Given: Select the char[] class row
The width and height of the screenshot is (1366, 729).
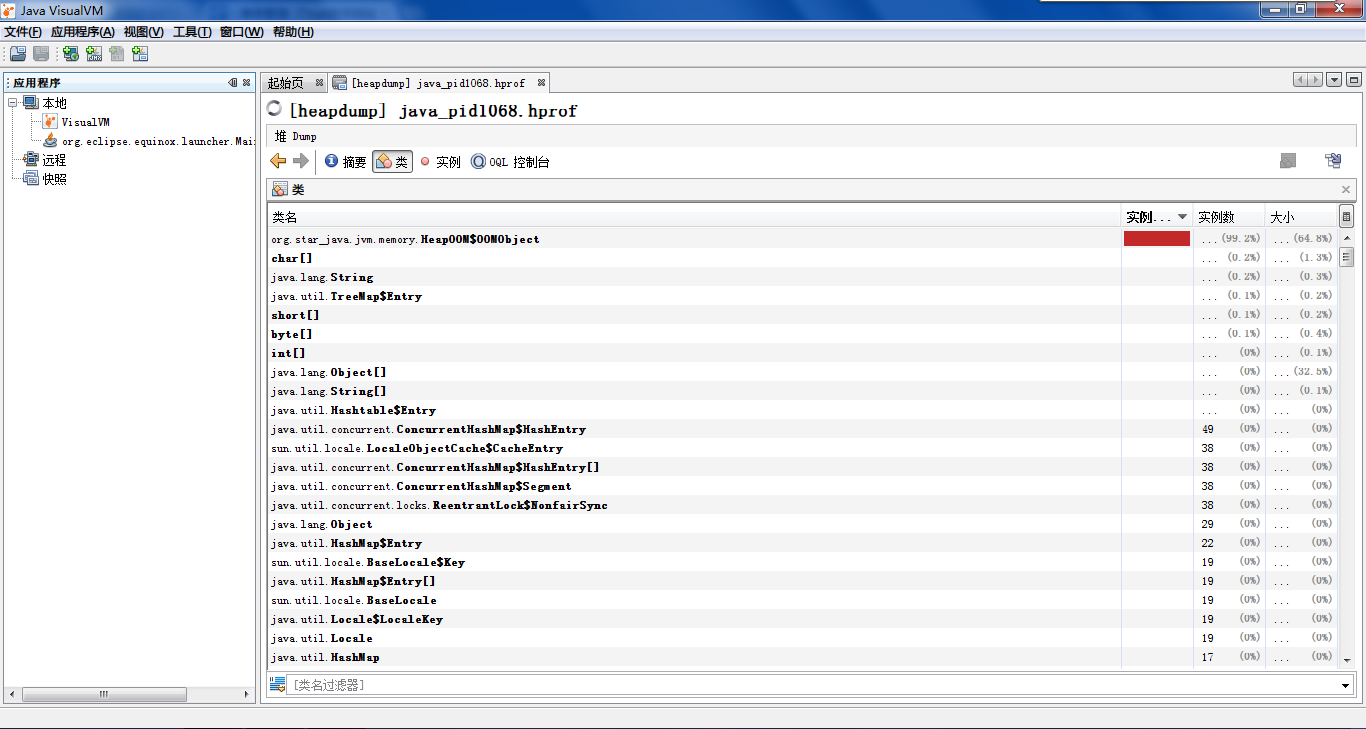Looking at the screenshot, I should click(x=803, y=258).
